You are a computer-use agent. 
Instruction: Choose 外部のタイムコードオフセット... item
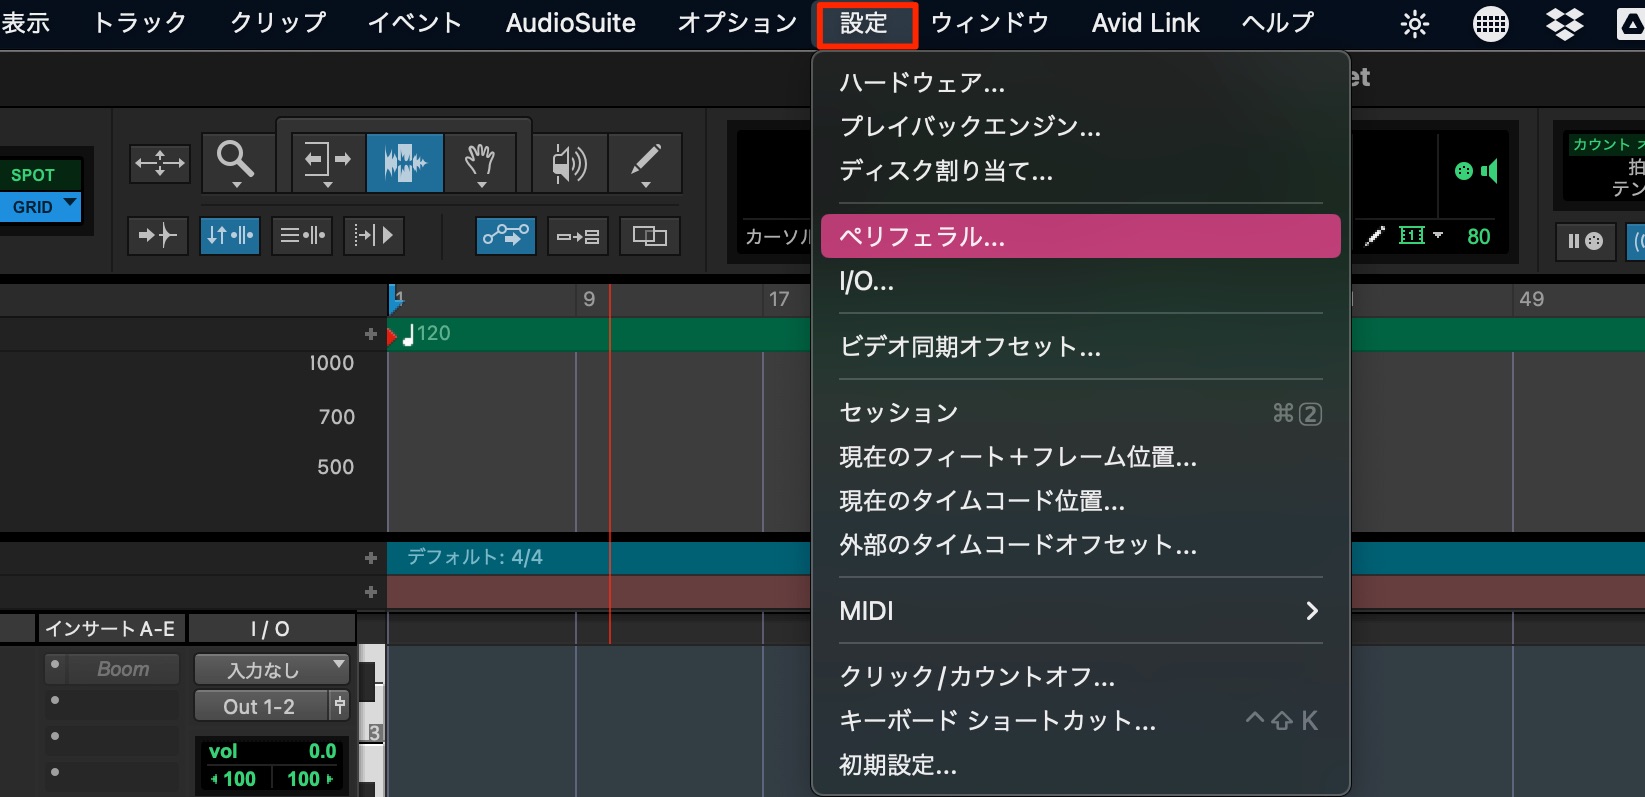[1080, 545]
